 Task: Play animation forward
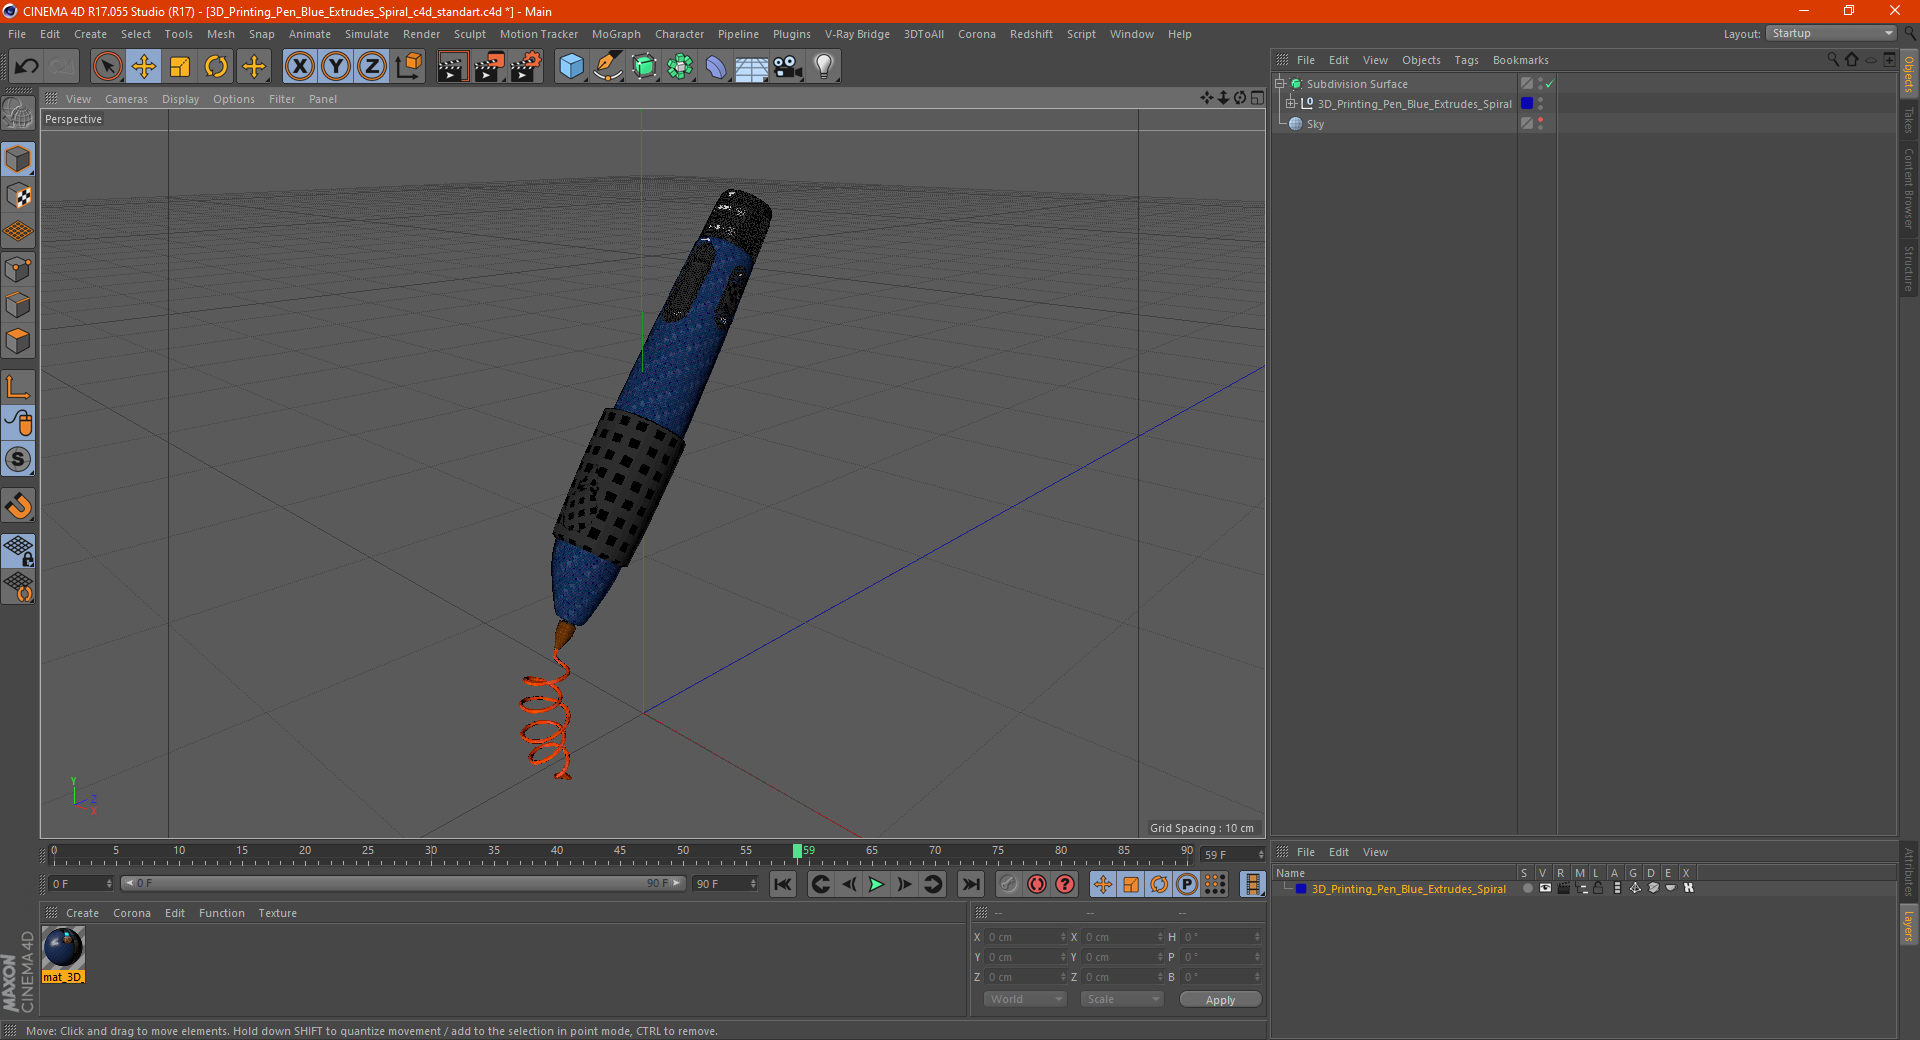tap(876, 884)
